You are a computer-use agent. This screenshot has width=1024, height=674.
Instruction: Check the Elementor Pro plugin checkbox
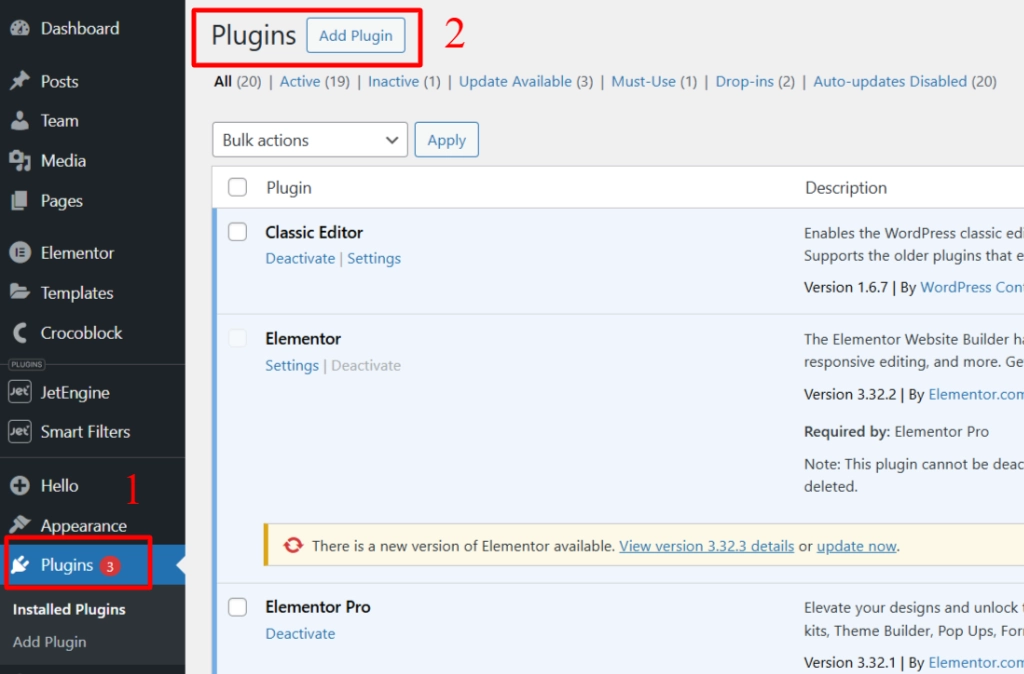pos(237,606)
